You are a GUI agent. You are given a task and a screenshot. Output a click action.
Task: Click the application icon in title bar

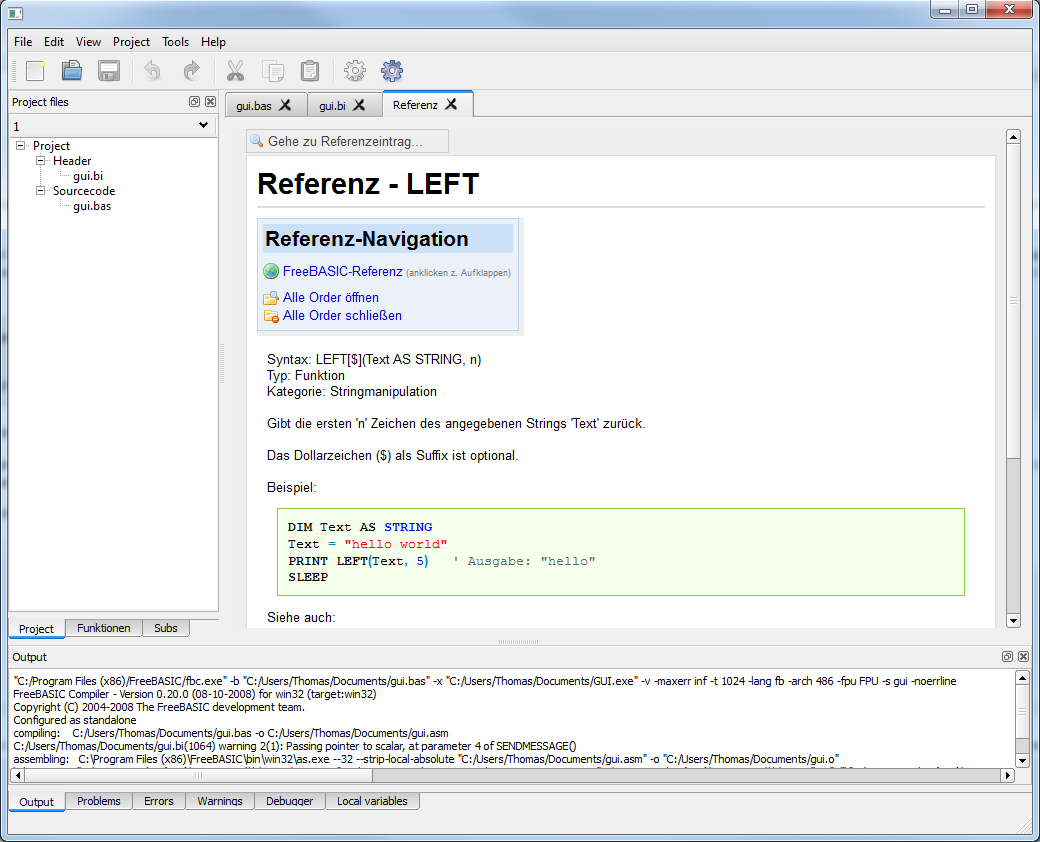[x=15, y=12]
